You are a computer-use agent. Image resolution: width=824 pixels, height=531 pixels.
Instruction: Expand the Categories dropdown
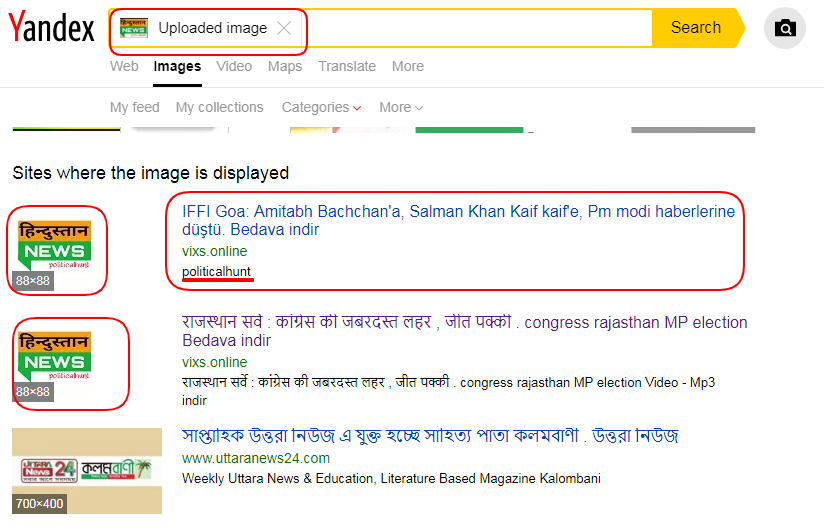coord(321,107)
